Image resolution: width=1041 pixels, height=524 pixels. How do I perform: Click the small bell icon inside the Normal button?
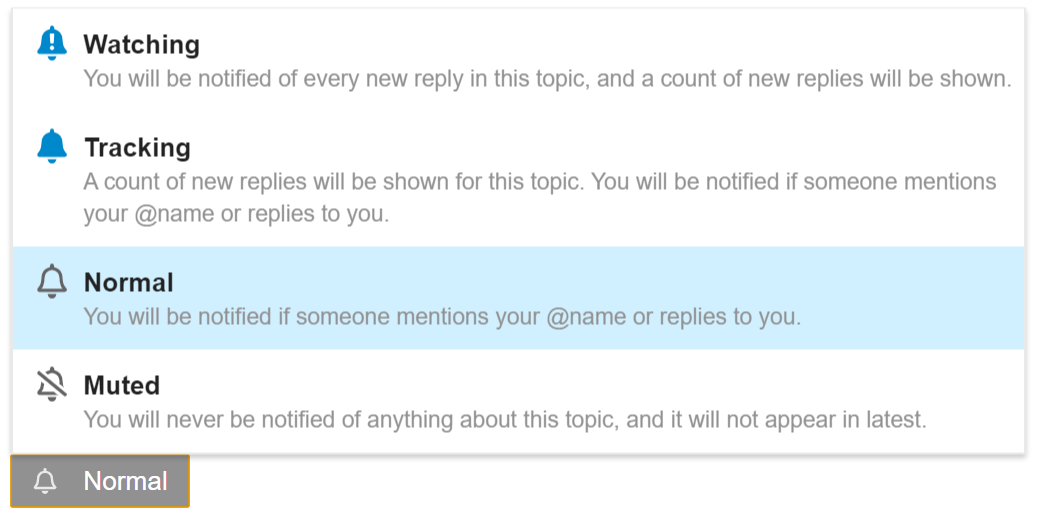click(x=45, y=482)
